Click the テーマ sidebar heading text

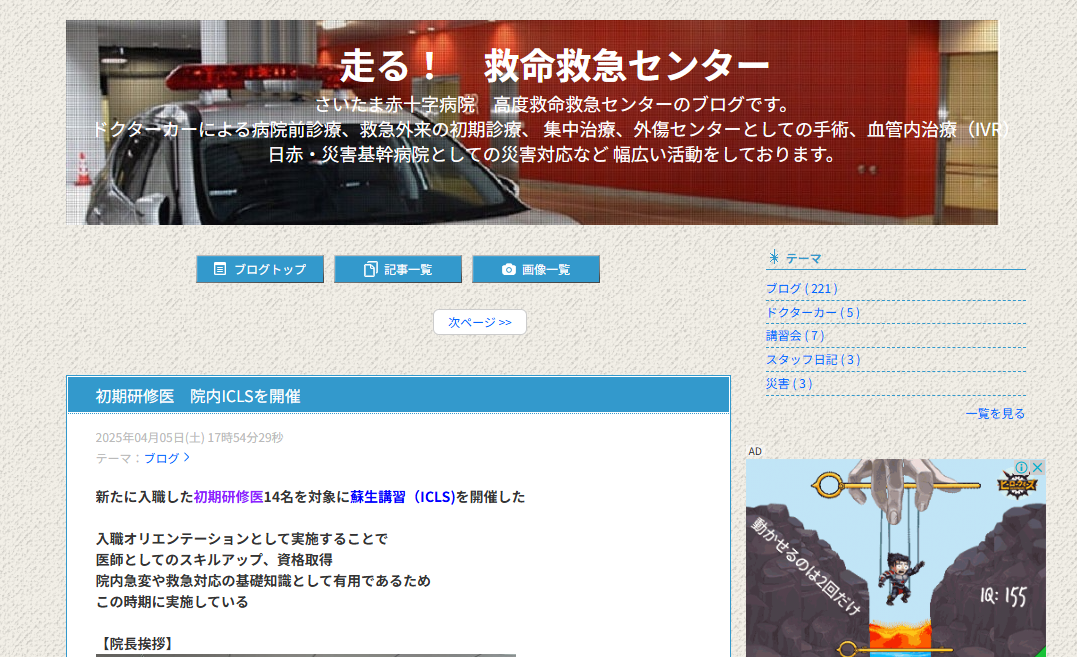point(804,258)
